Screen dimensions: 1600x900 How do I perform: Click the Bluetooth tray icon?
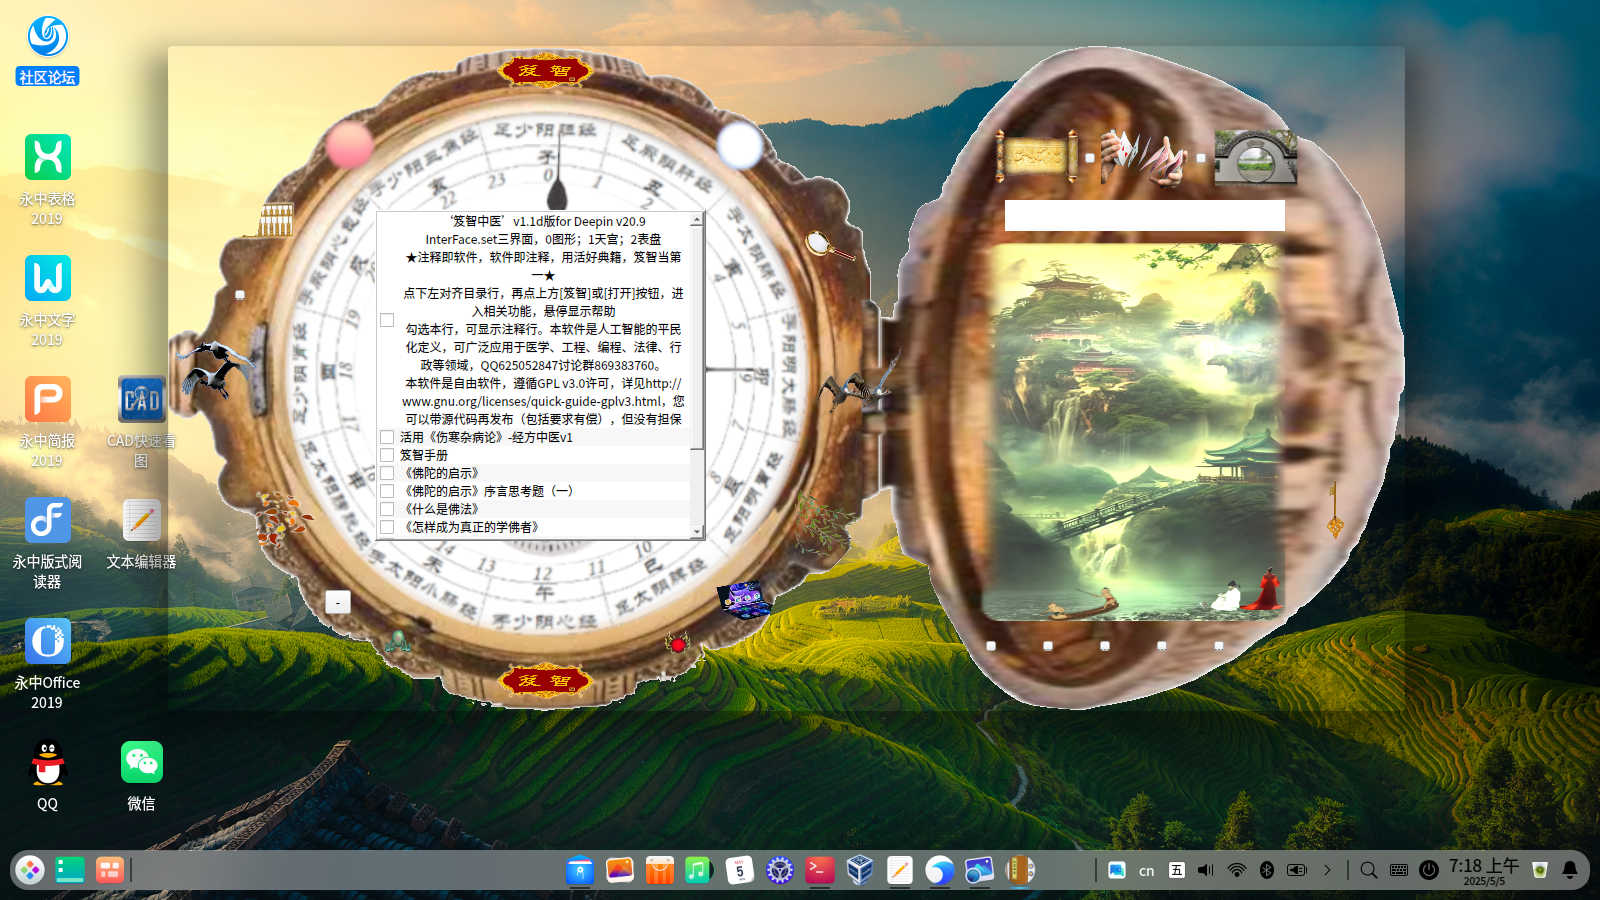coord(1267,870)
